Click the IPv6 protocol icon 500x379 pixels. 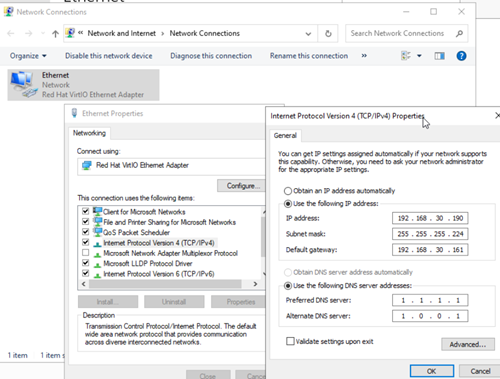click(97, 275)
